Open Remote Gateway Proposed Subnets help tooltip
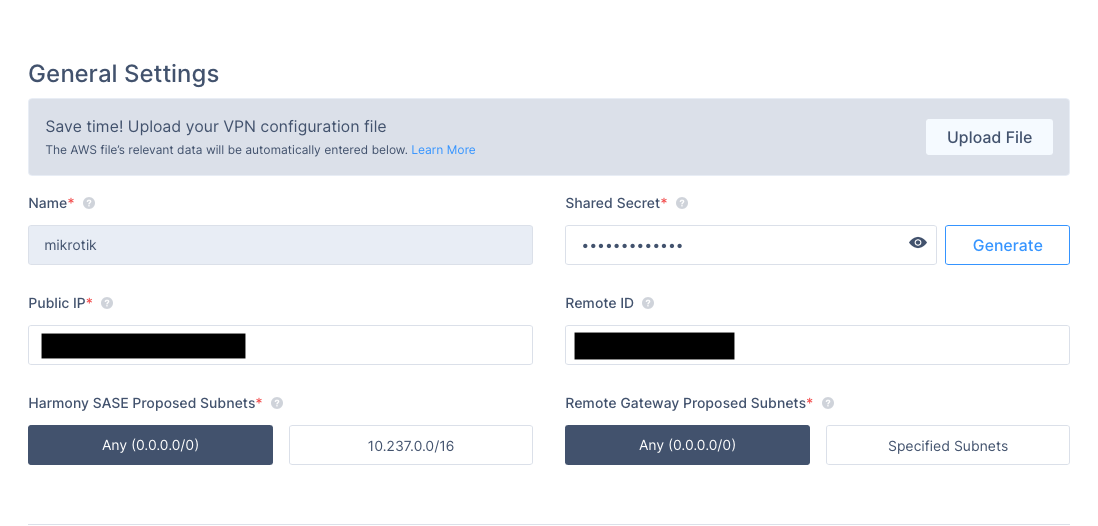This screenshot has width=1098, height=526. 828,403
